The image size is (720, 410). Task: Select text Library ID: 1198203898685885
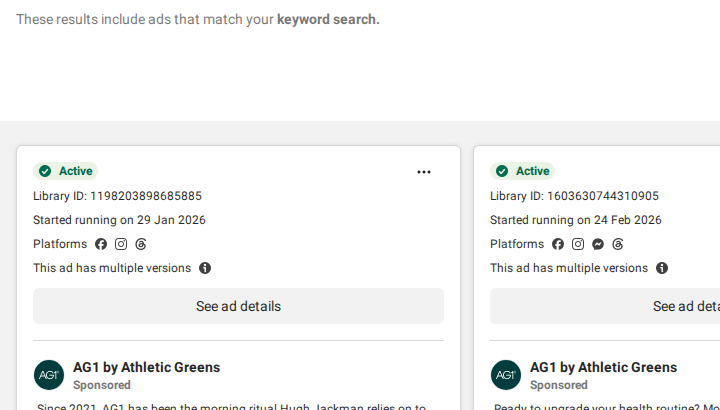(118, 196)
